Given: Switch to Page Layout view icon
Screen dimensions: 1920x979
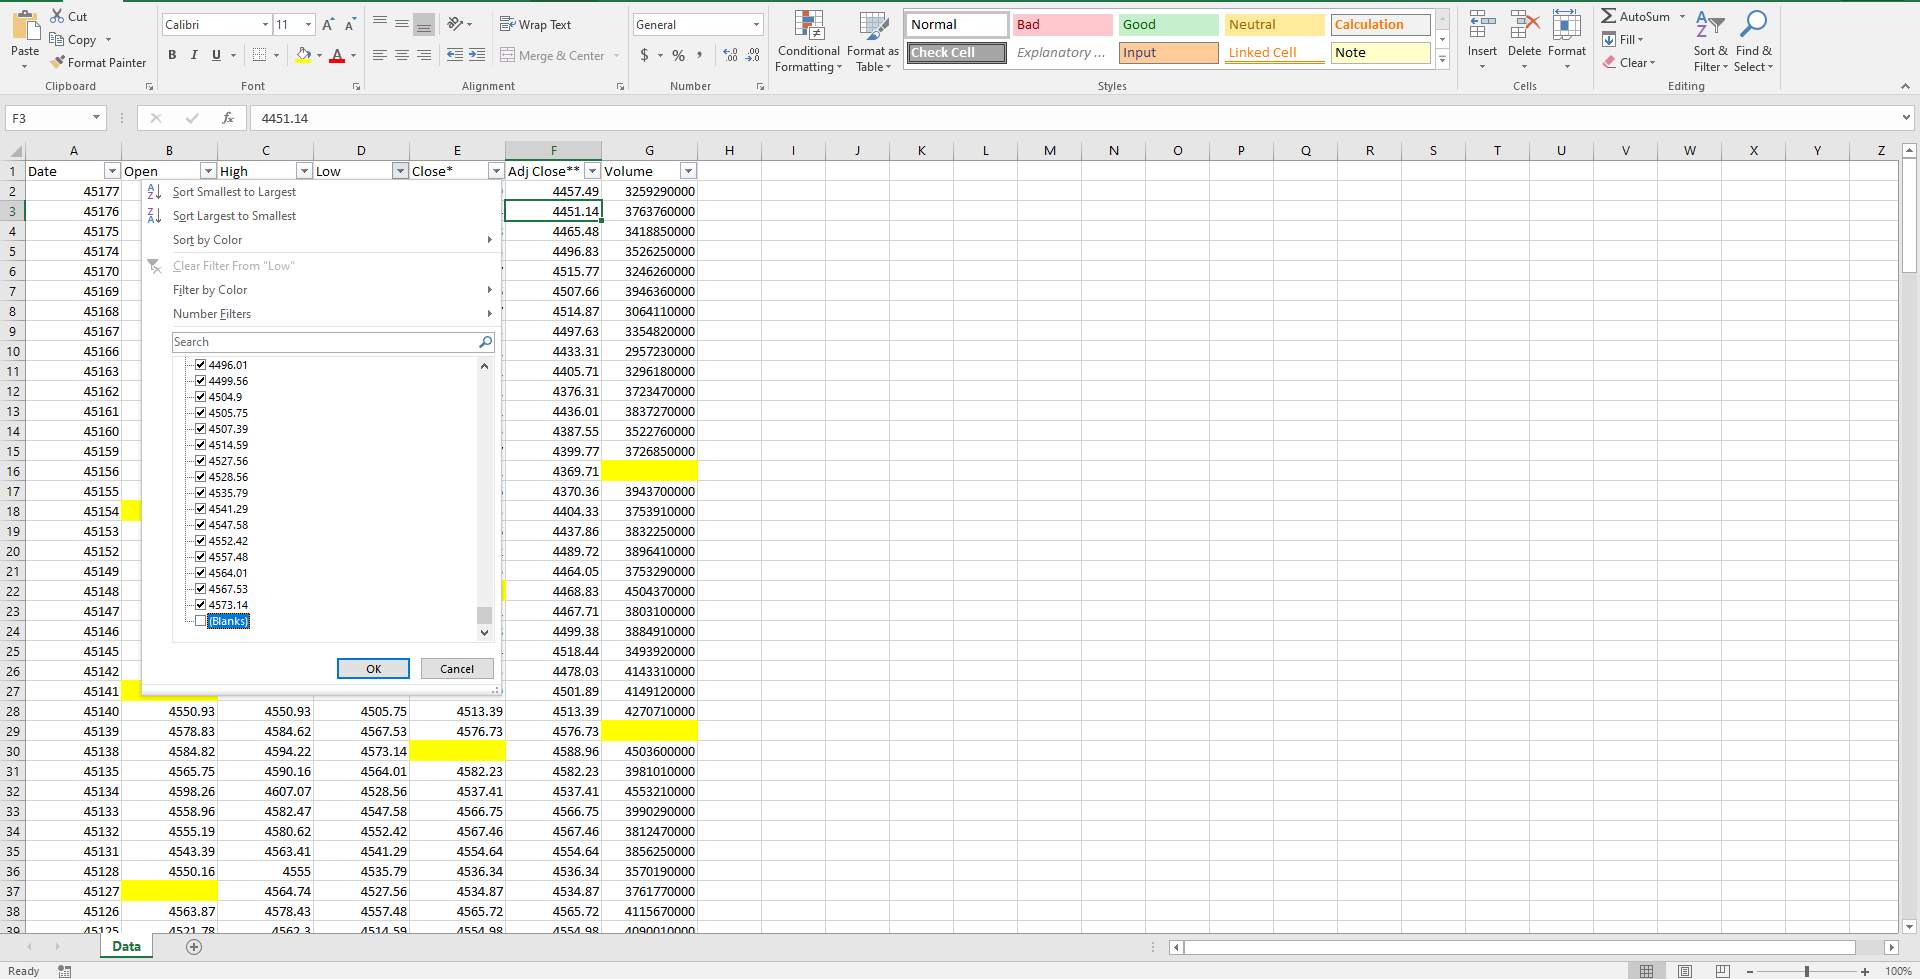Looking at the screenshot, I should [x=1685, y=971].
